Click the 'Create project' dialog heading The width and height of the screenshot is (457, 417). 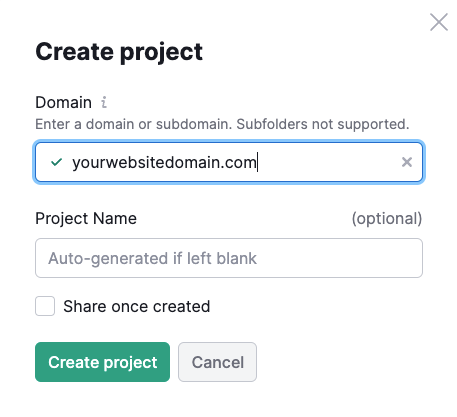pos(119,52)
